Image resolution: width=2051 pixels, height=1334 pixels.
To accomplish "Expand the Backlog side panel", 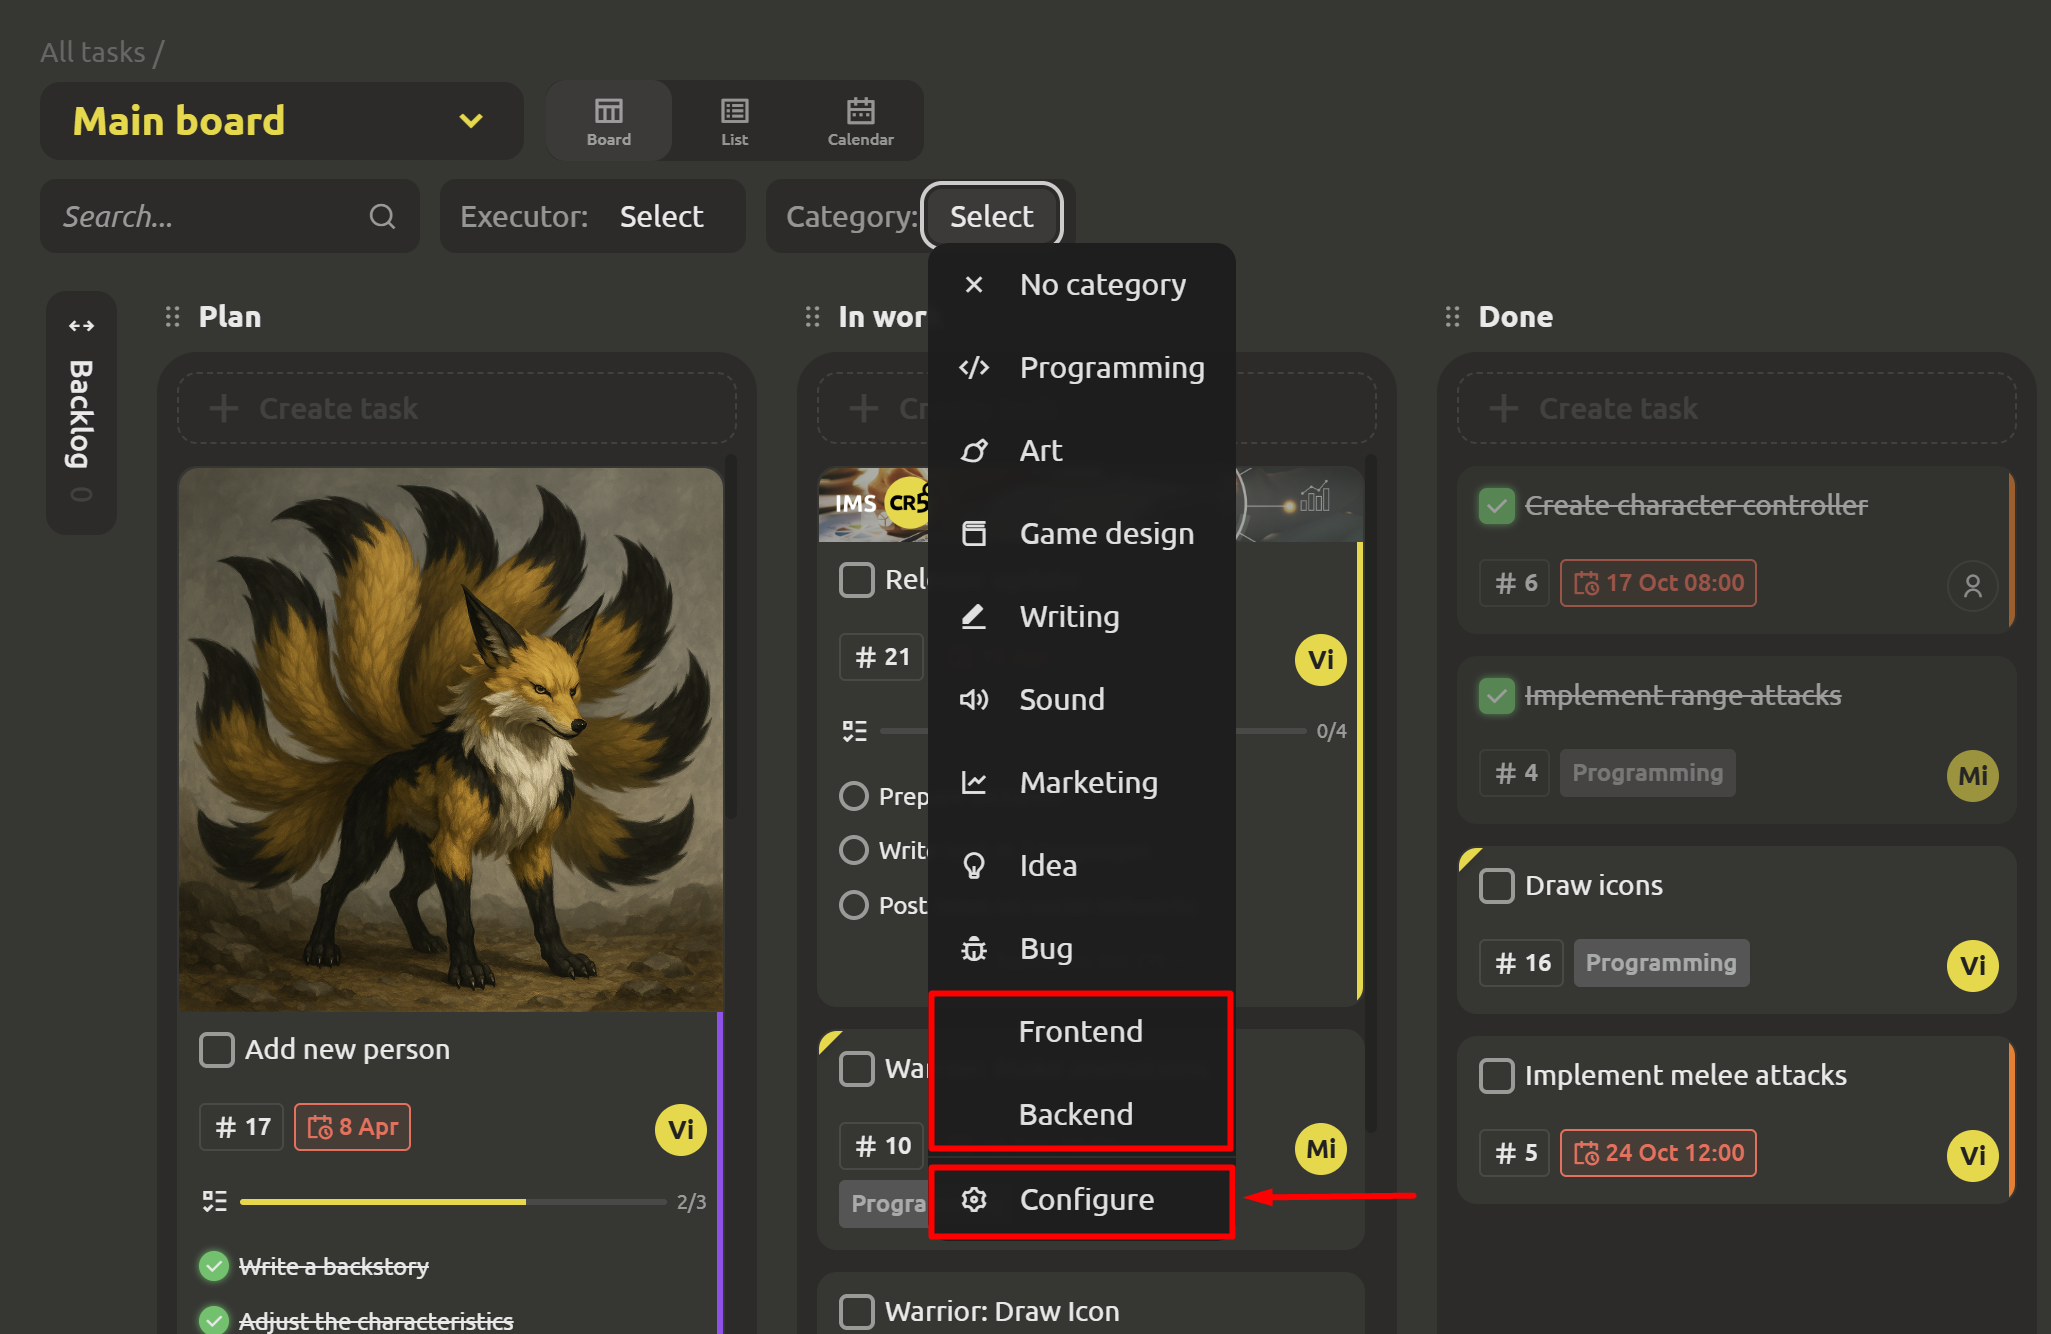I will (x=81, y=413).
